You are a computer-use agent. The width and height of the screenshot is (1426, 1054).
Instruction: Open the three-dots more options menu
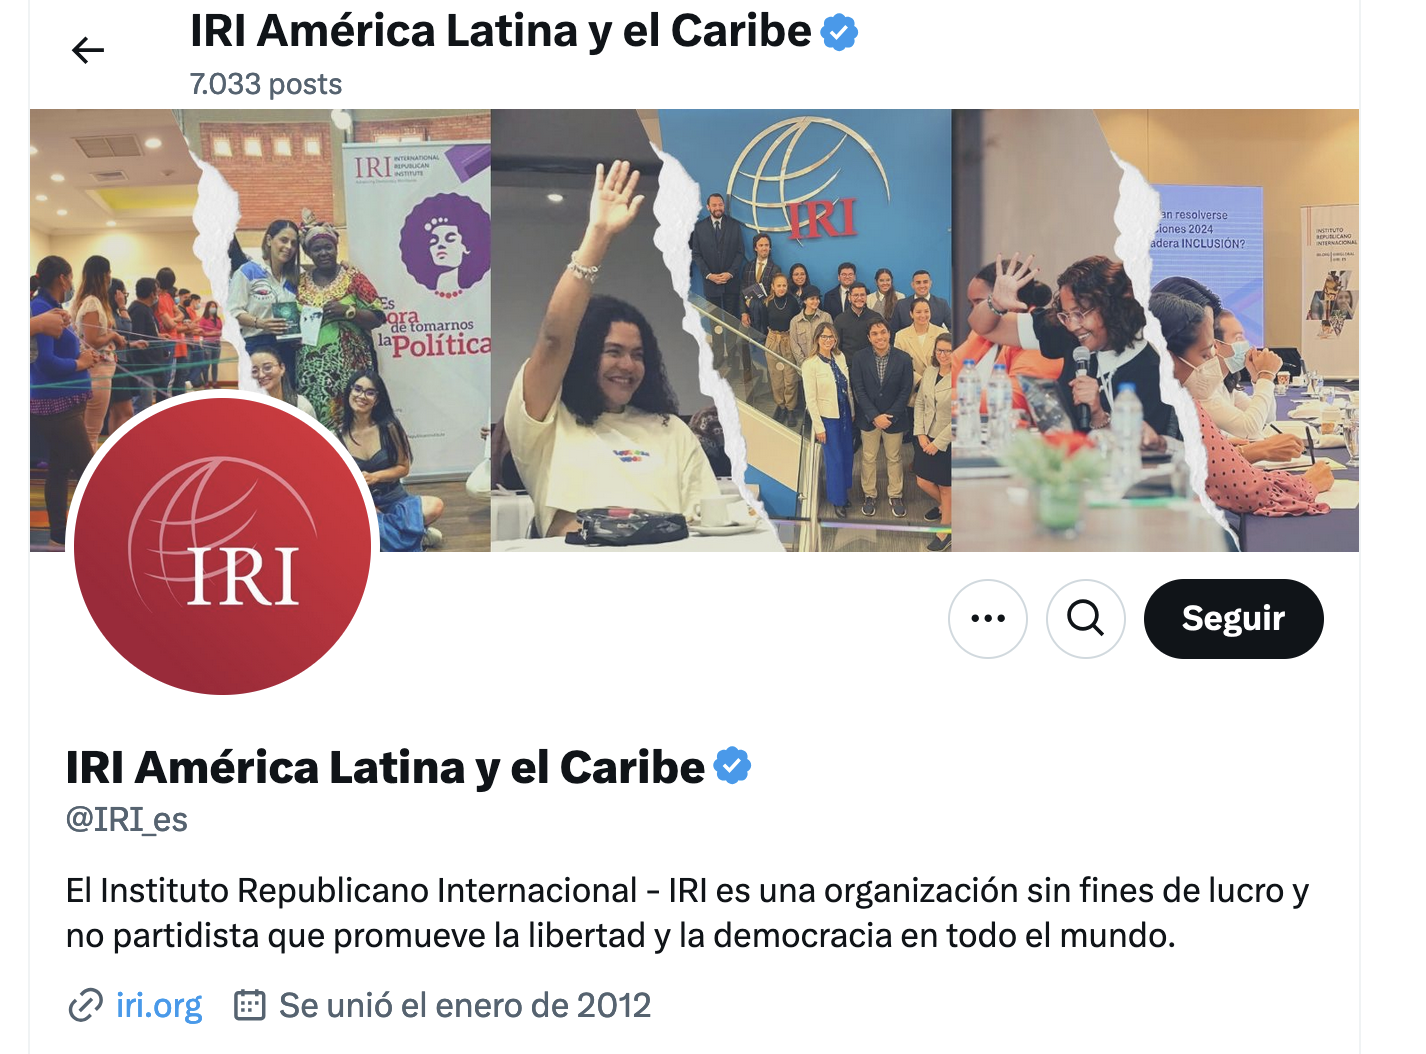pos(988,618)
